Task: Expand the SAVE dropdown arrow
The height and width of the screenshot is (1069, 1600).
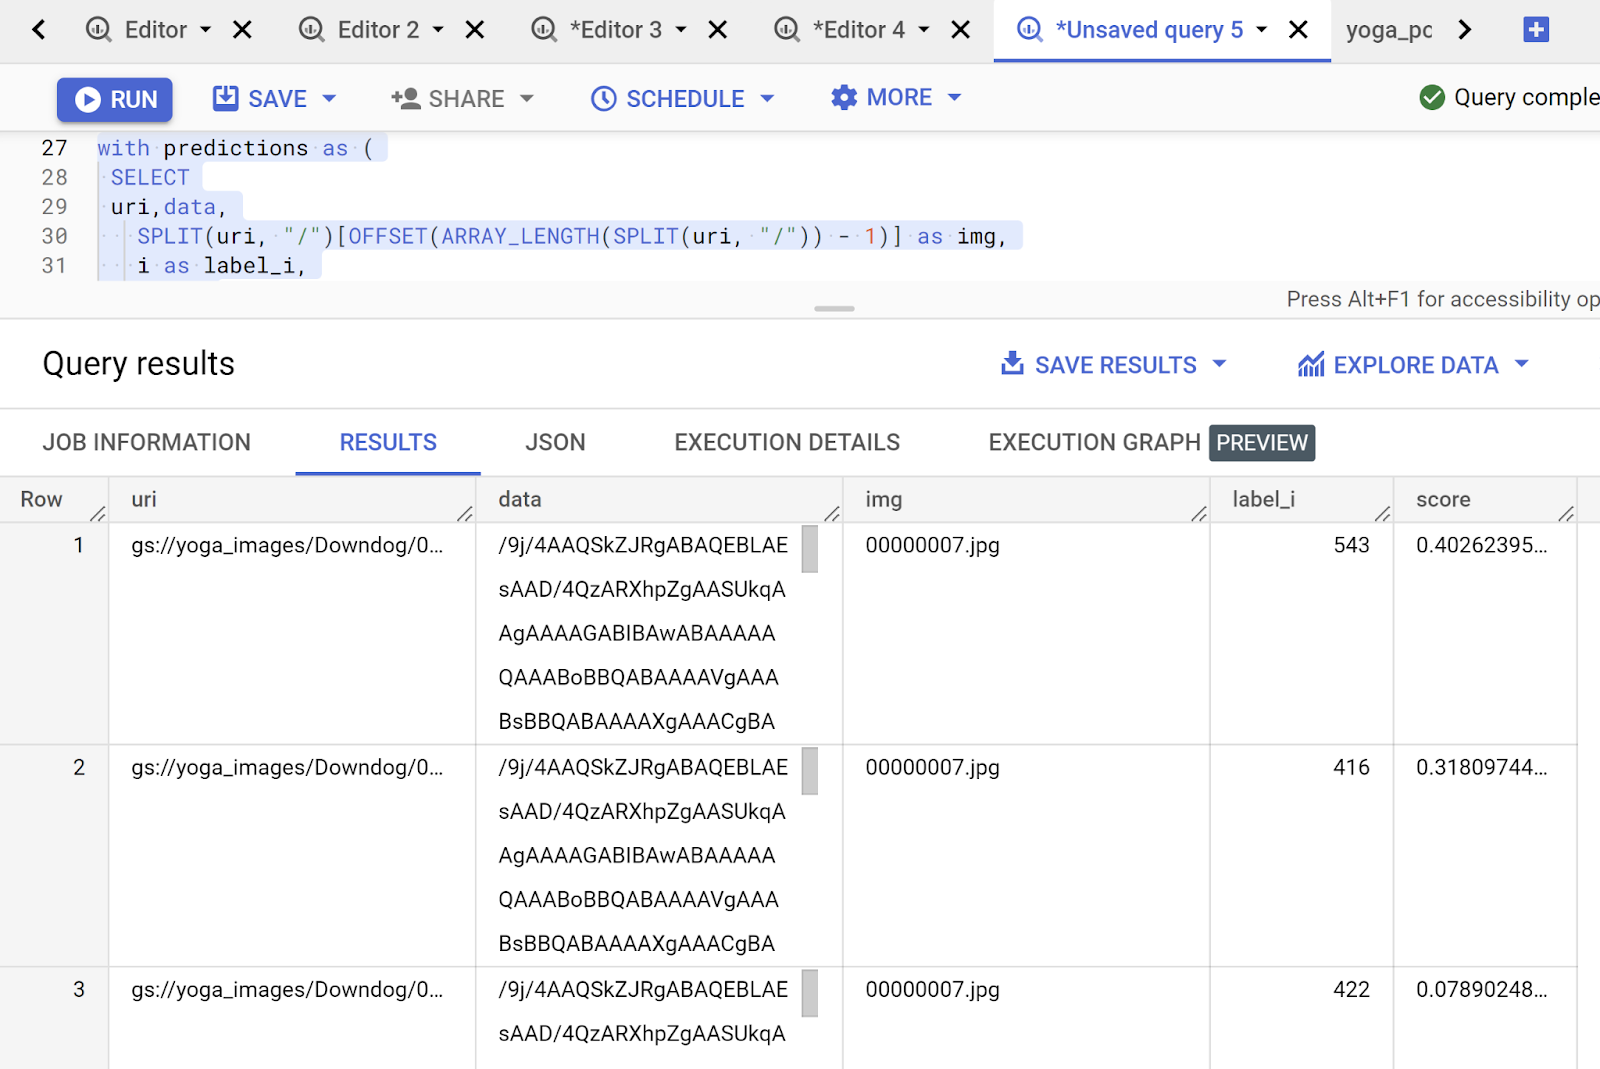Action: (x=329, y=98)
